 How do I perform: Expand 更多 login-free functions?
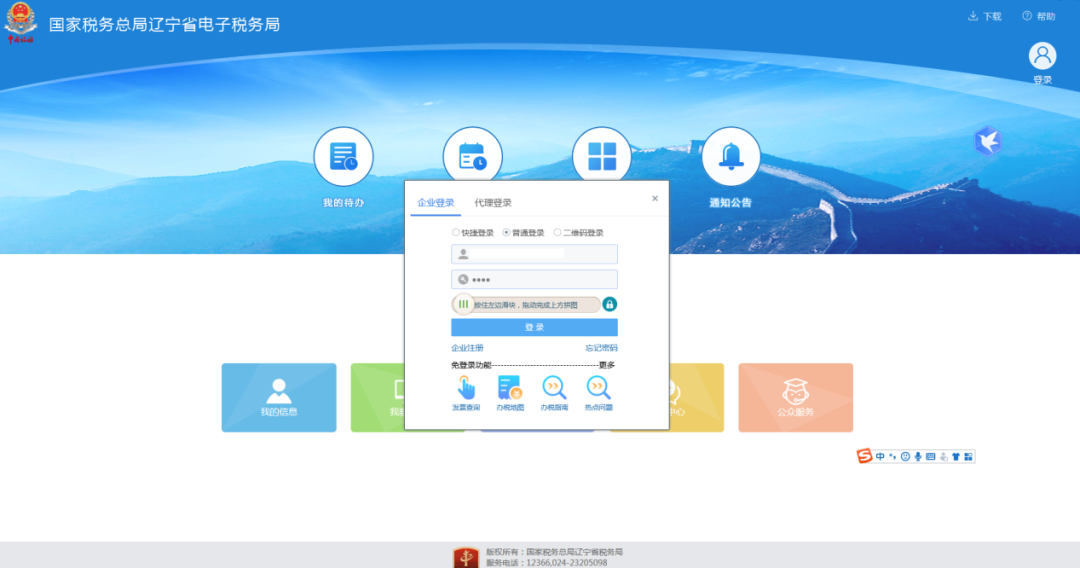pos(607,365)
